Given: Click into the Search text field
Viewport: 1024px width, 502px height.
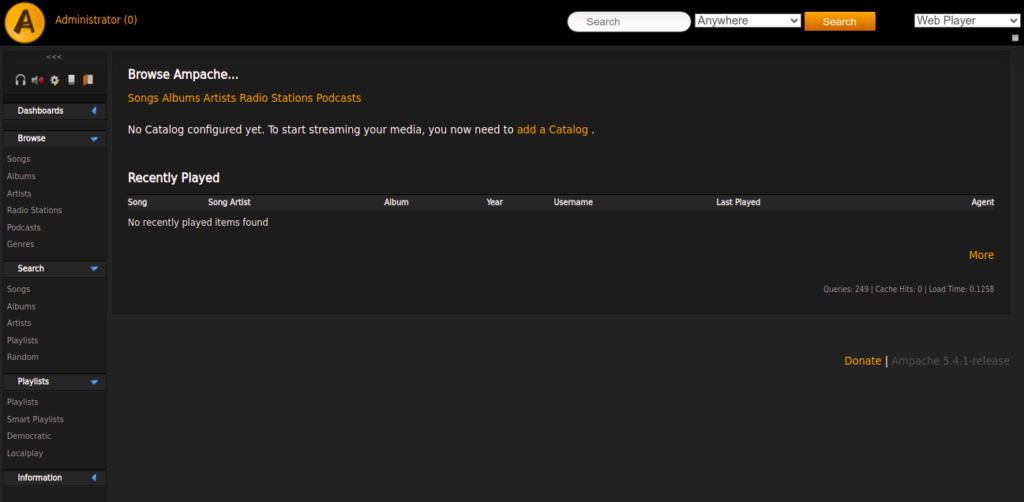Looking at the screenshot, I should point(629,22).
